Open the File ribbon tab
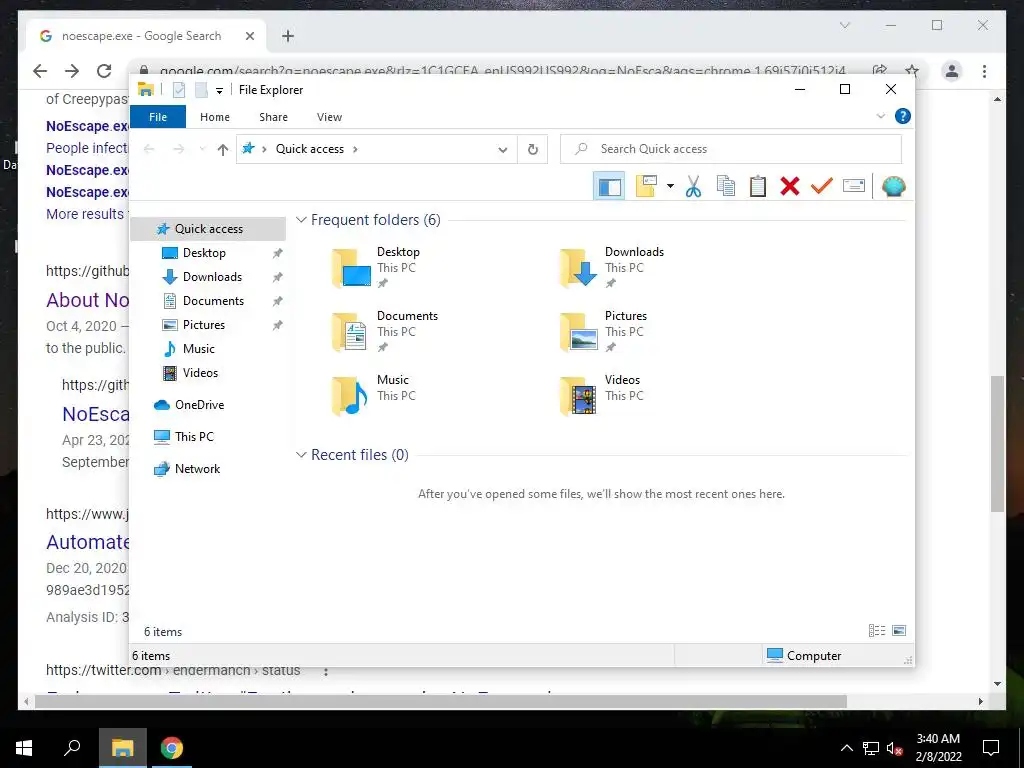 [x=158, y=117]
